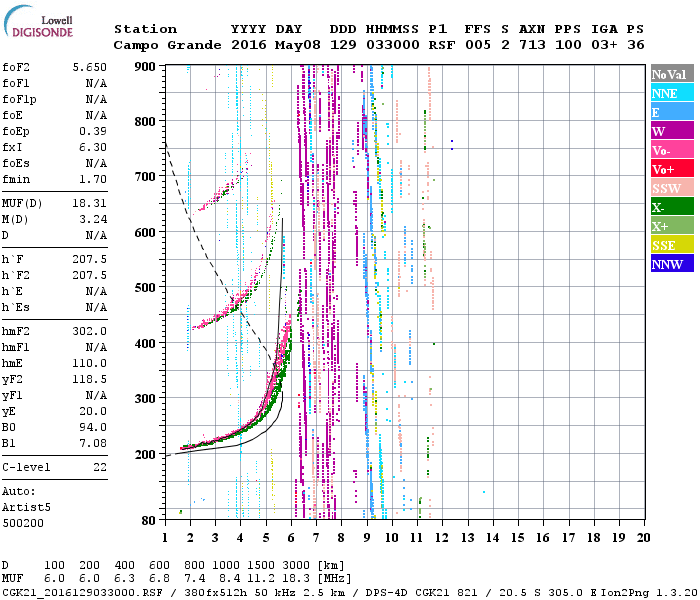Click the MUF(D) value 18.31
The width and height of the screenshot is (700, 600).
(90, 204)
